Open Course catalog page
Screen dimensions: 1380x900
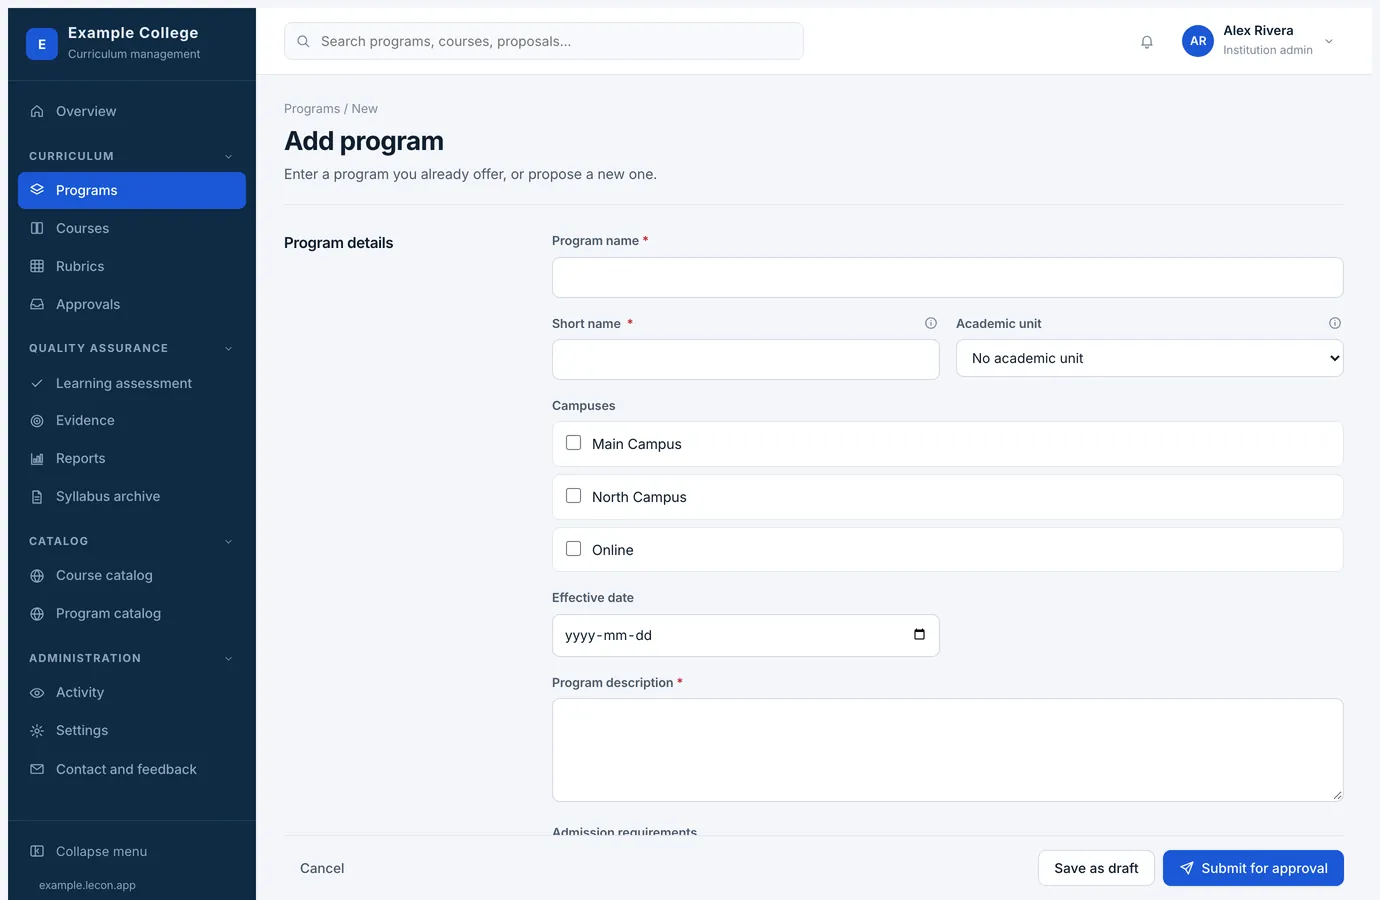click(x=132, y=575)
